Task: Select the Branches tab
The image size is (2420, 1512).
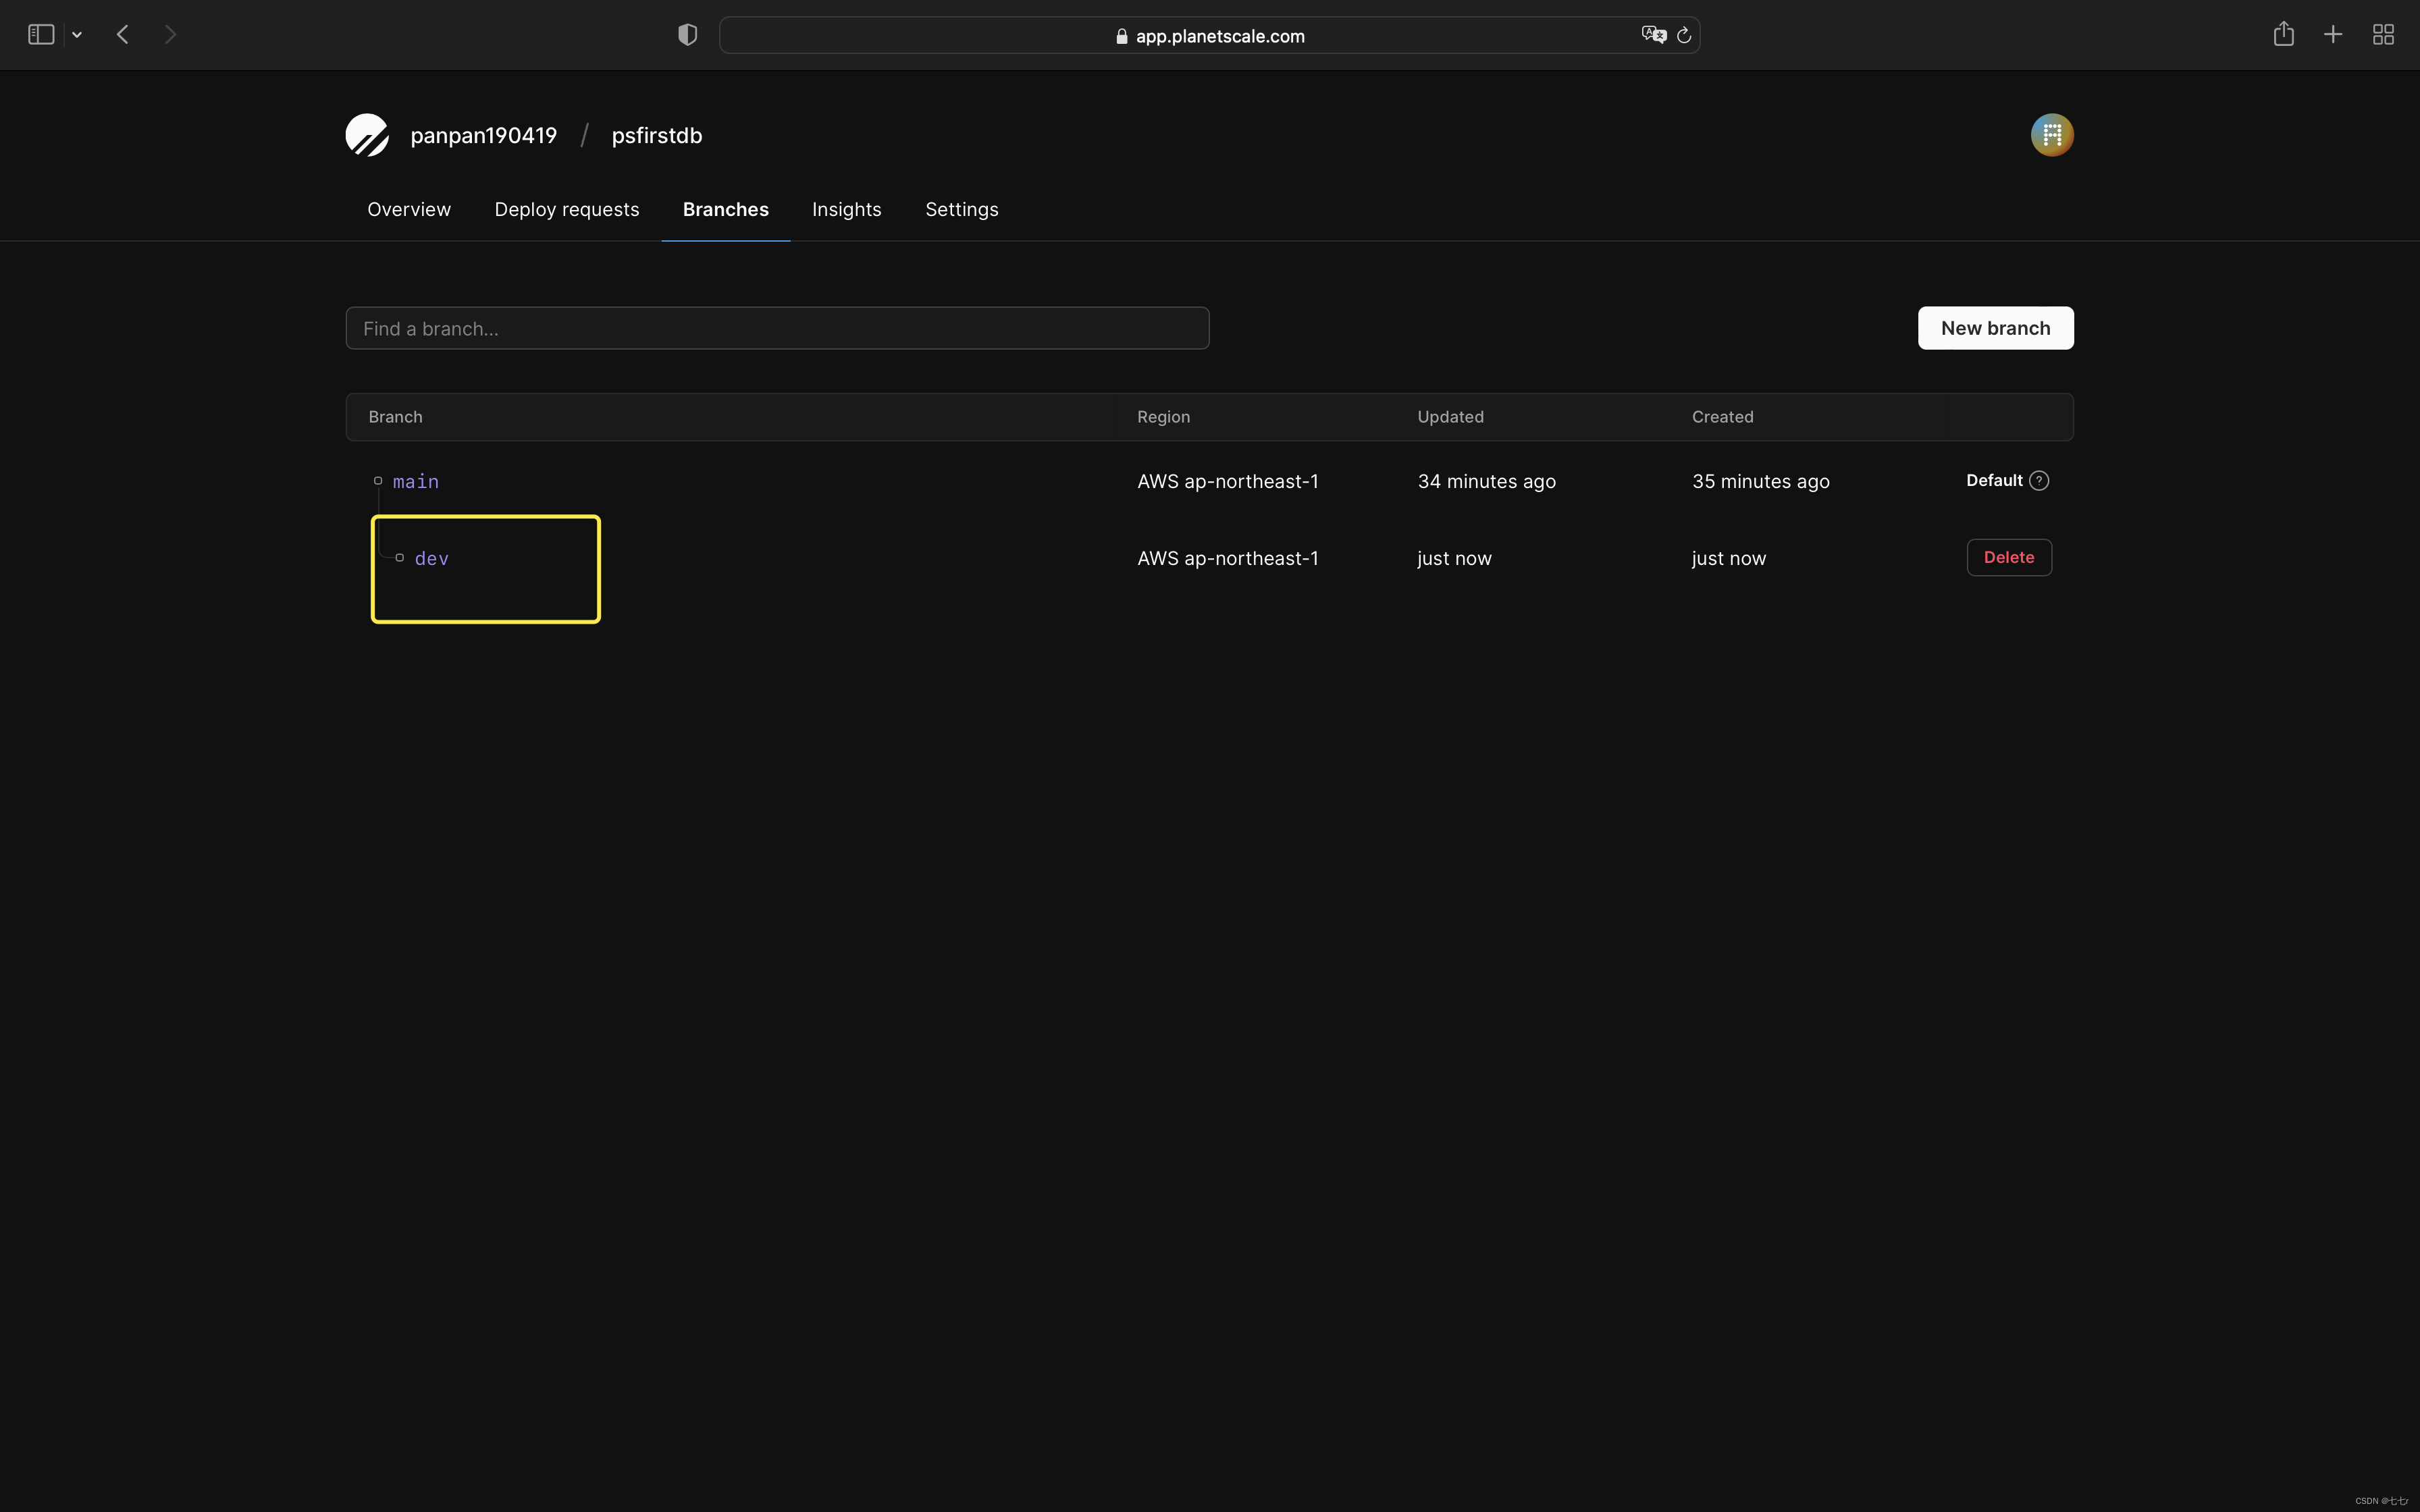Action: [x=726, y=210]
